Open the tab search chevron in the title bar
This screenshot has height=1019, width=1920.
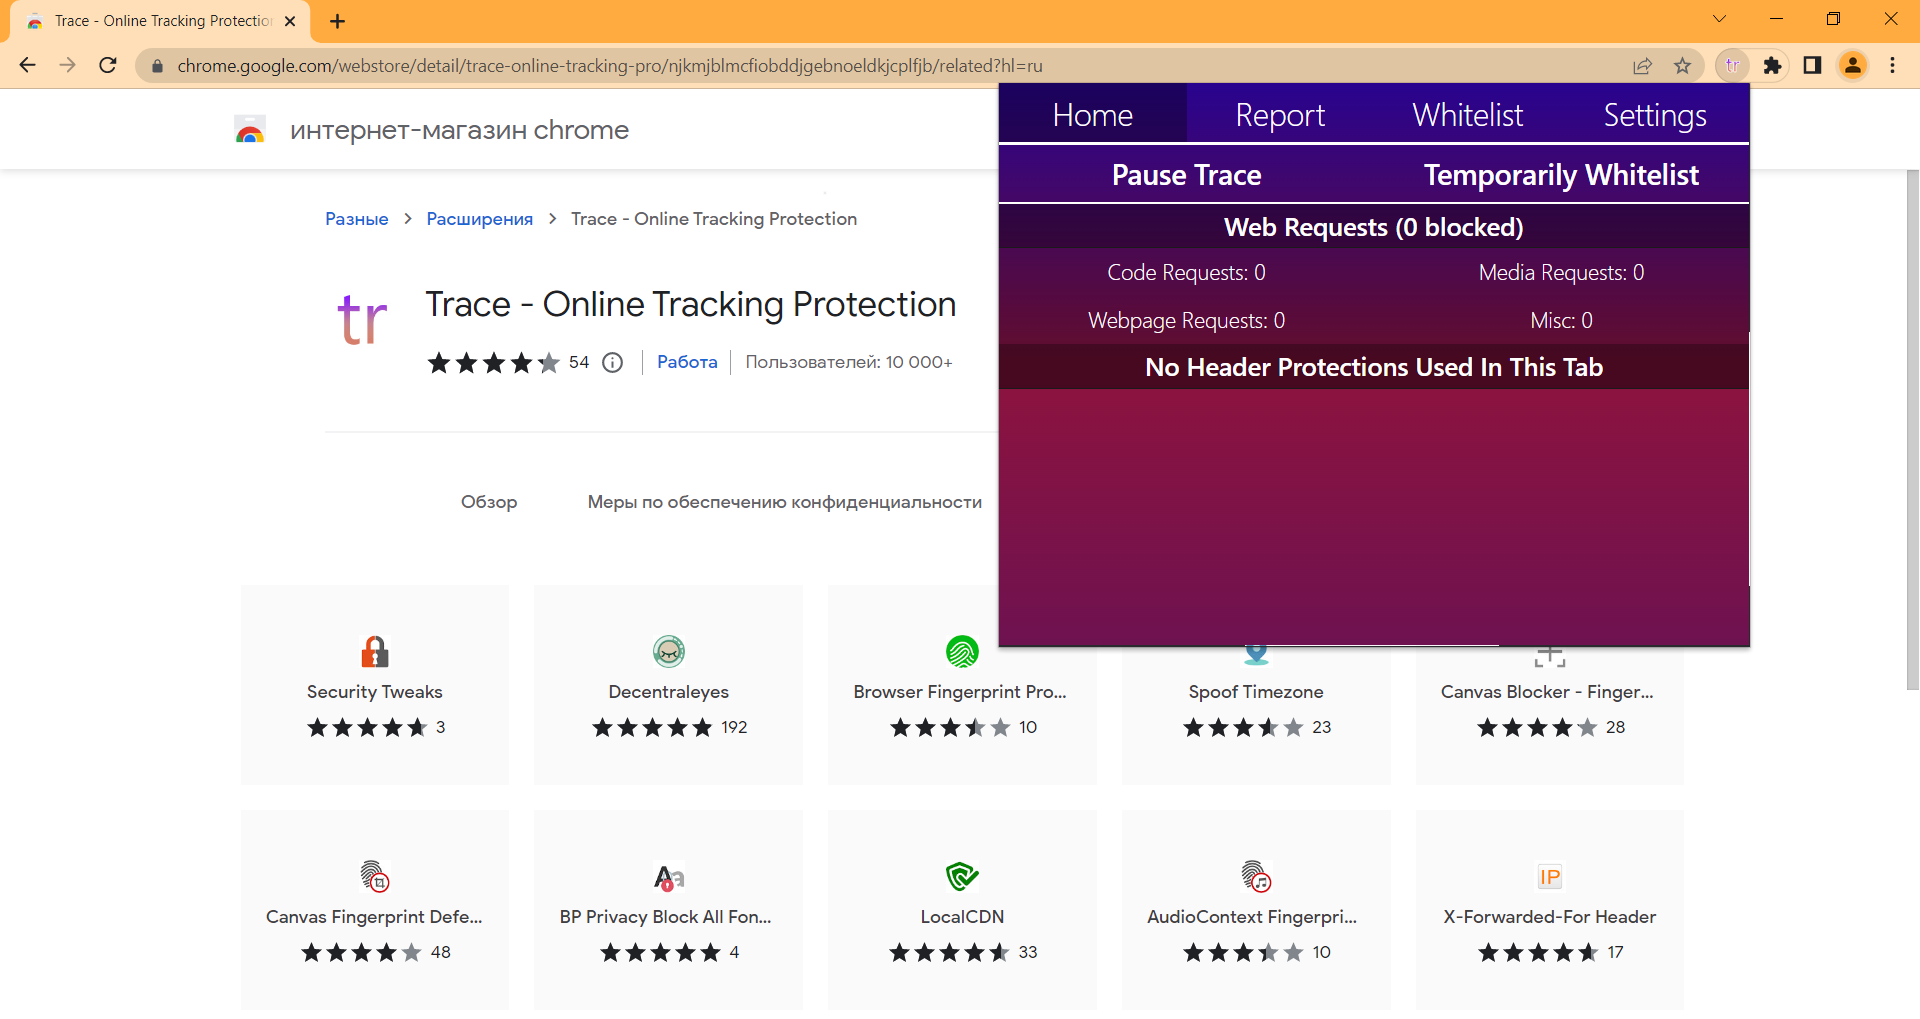1719,19
